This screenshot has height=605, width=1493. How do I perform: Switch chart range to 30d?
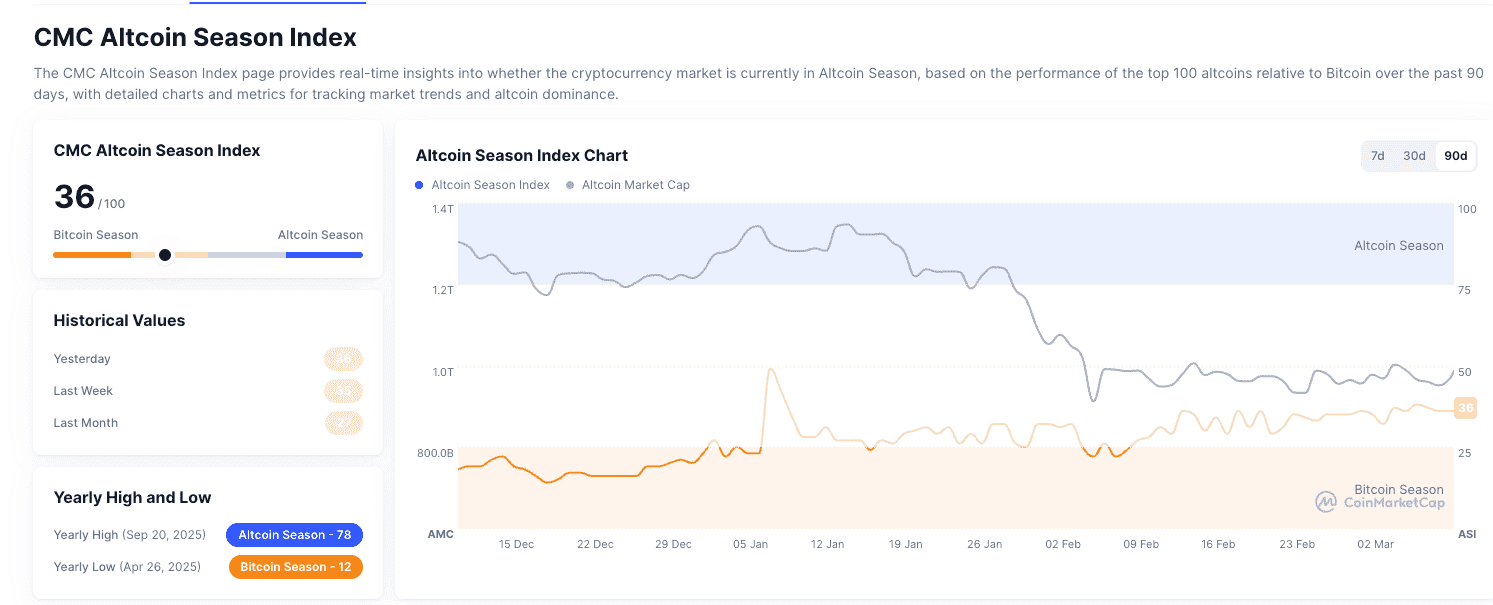pos(1414,156)
